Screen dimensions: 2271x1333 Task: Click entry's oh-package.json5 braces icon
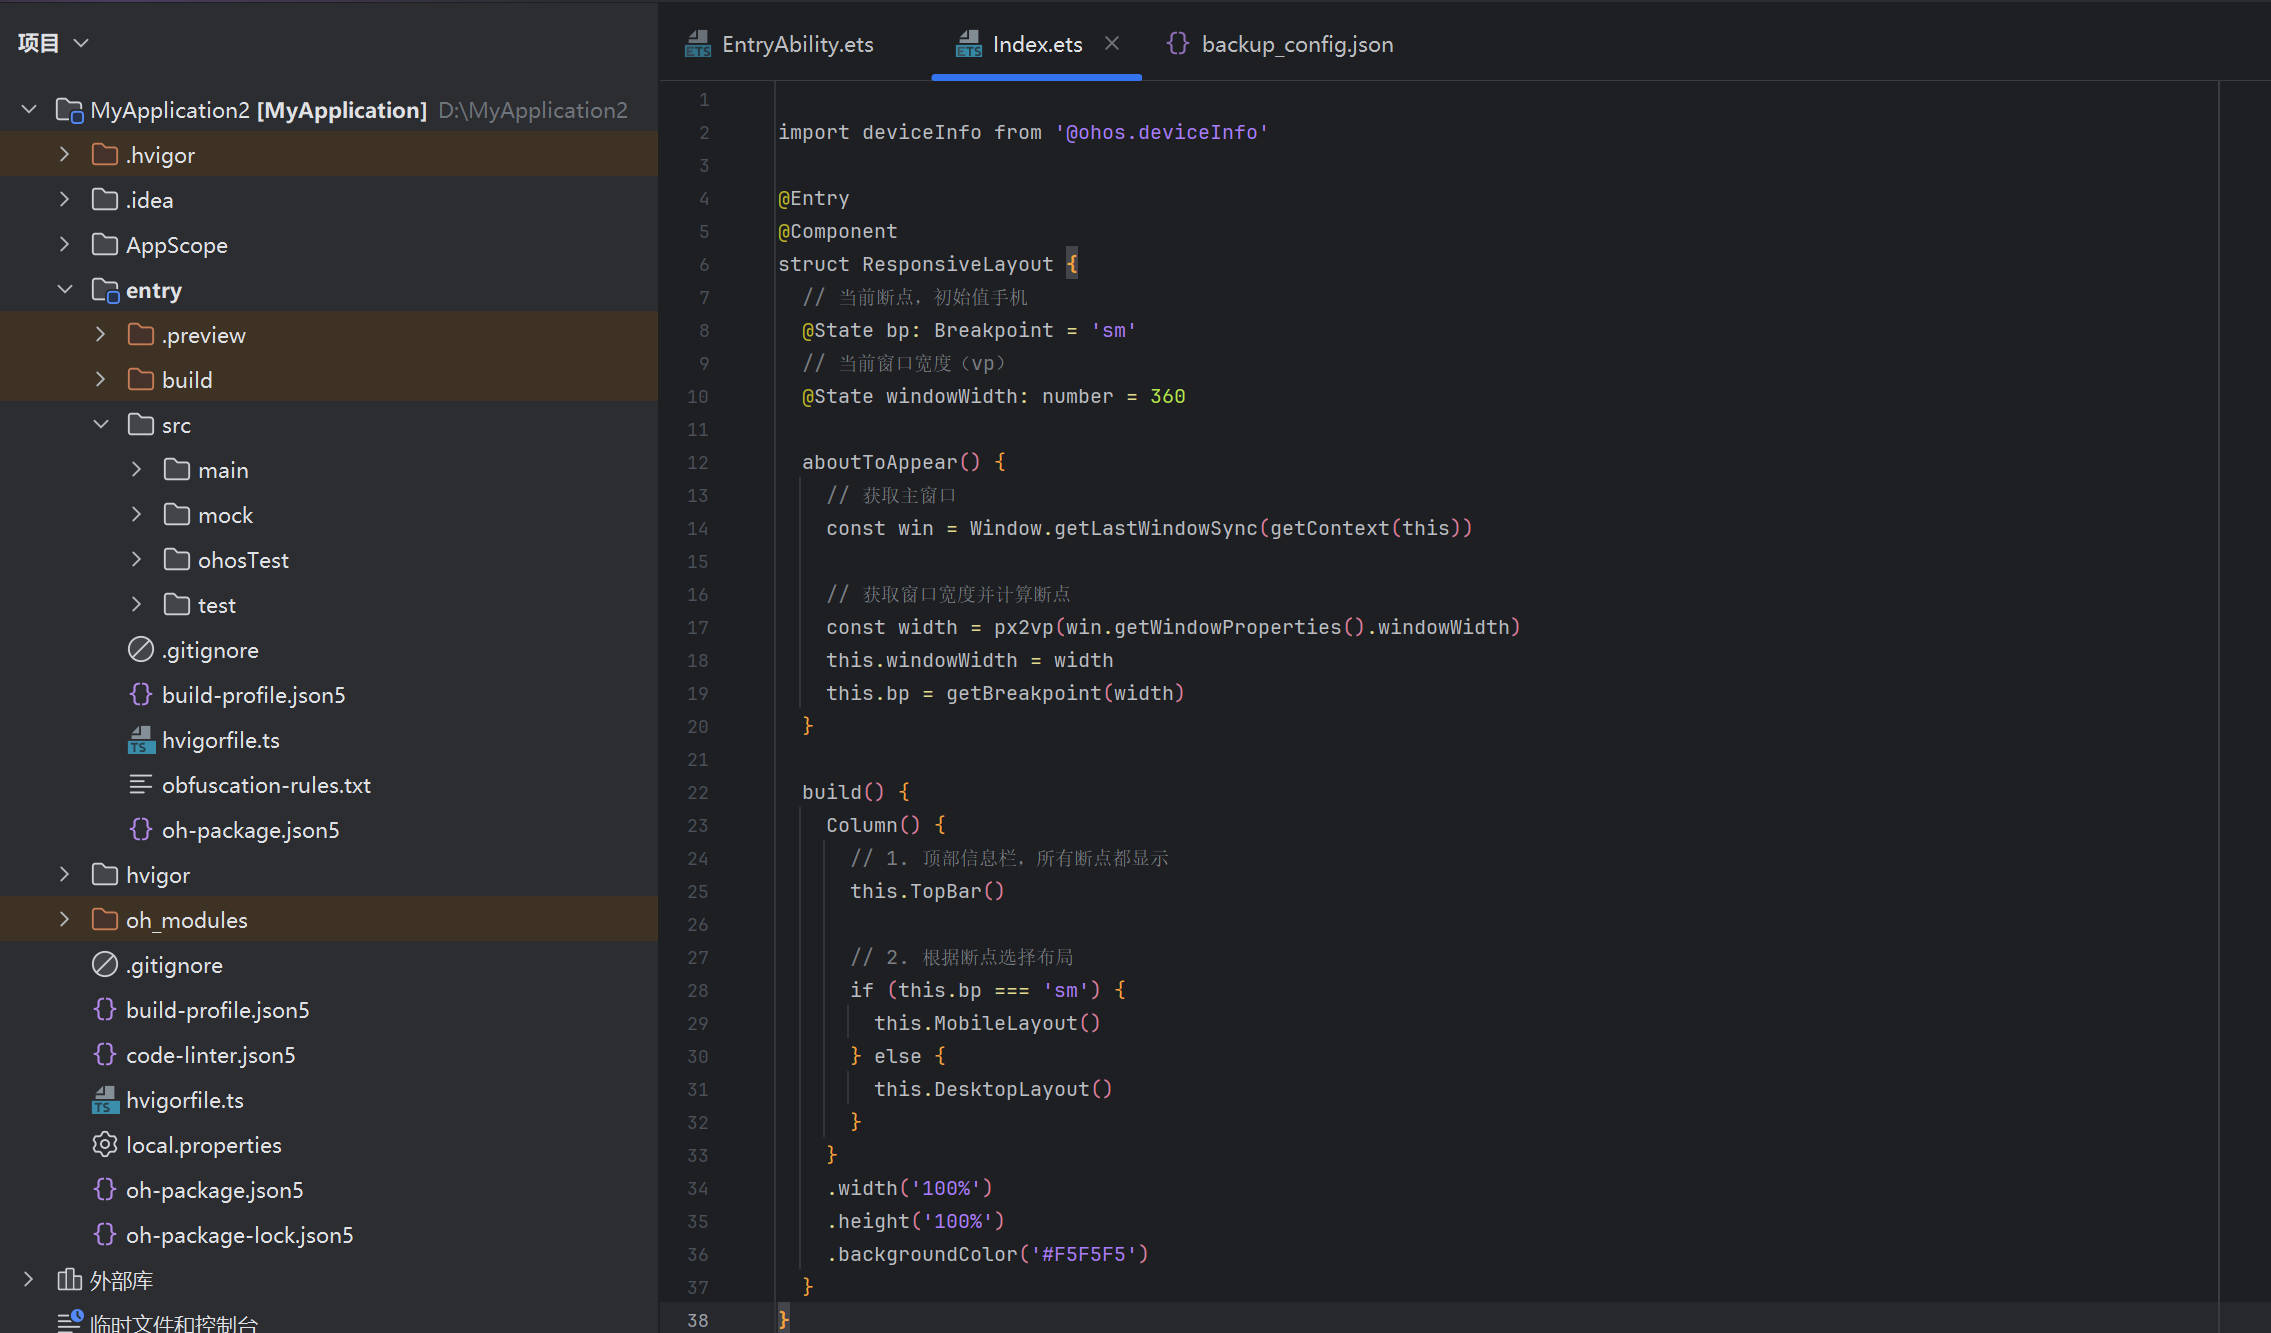(x=141, y=829)
